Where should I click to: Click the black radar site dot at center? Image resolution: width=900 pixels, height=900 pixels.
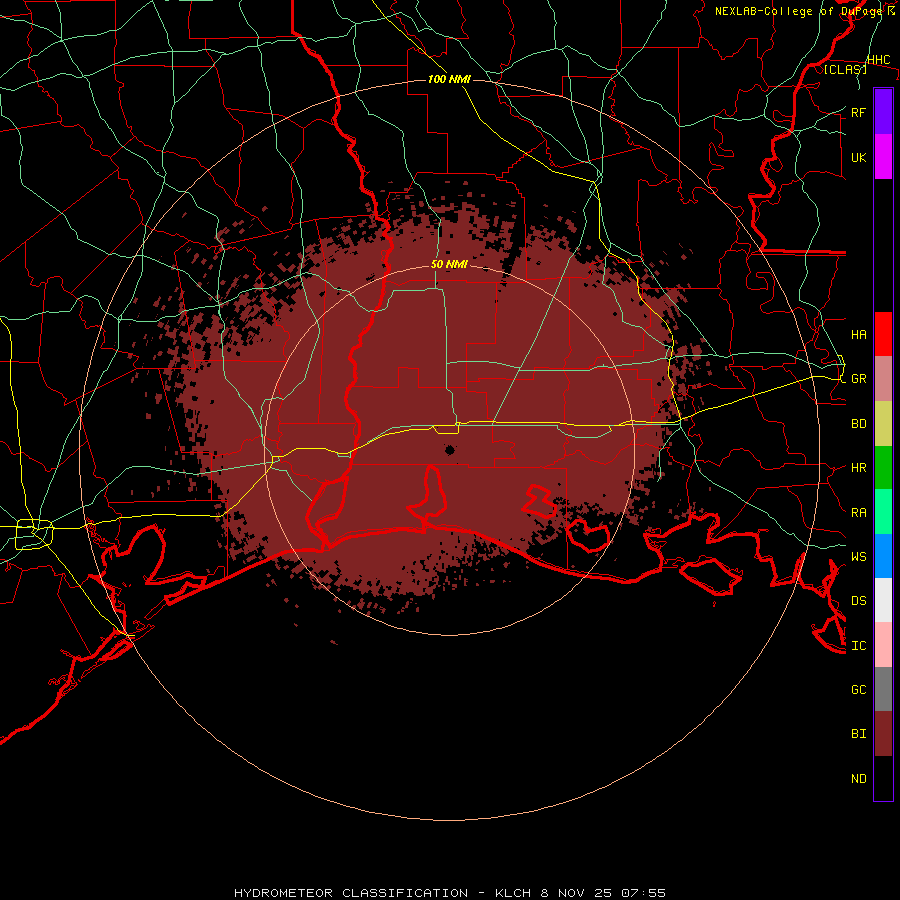click(449, 450)
